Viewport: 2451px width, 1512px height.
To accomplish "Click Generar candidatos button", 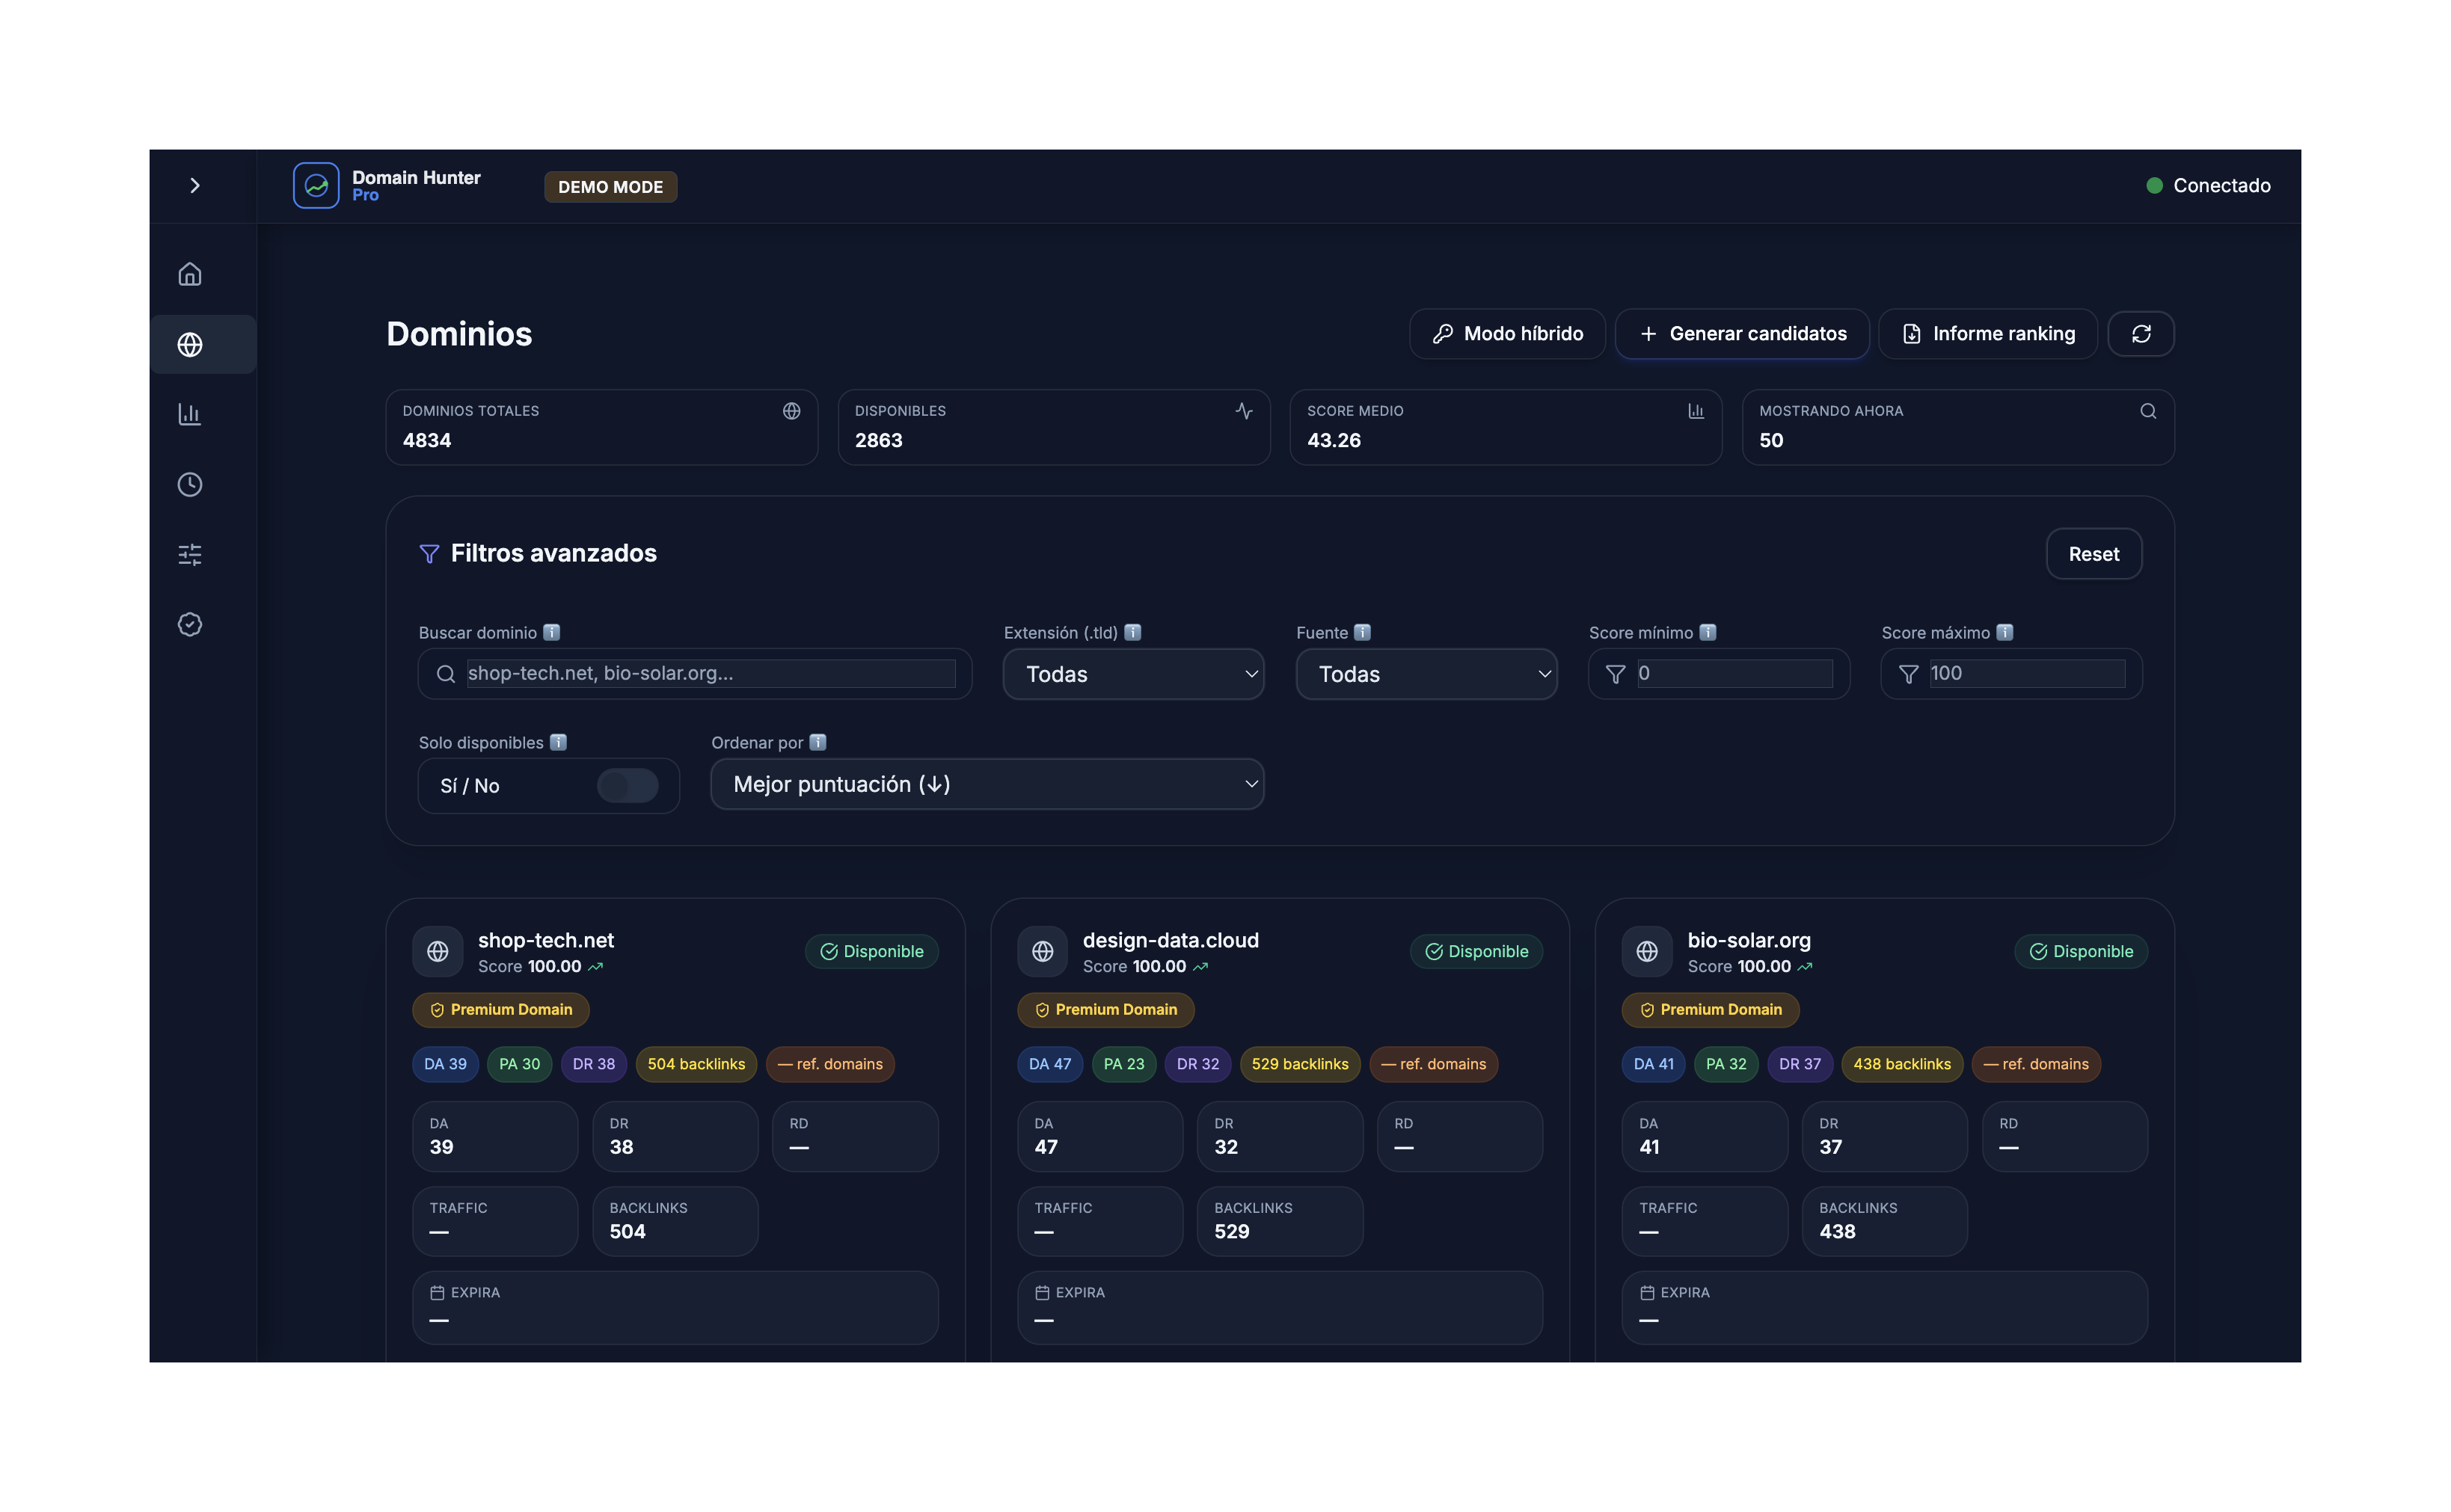I will (1742, 333).
